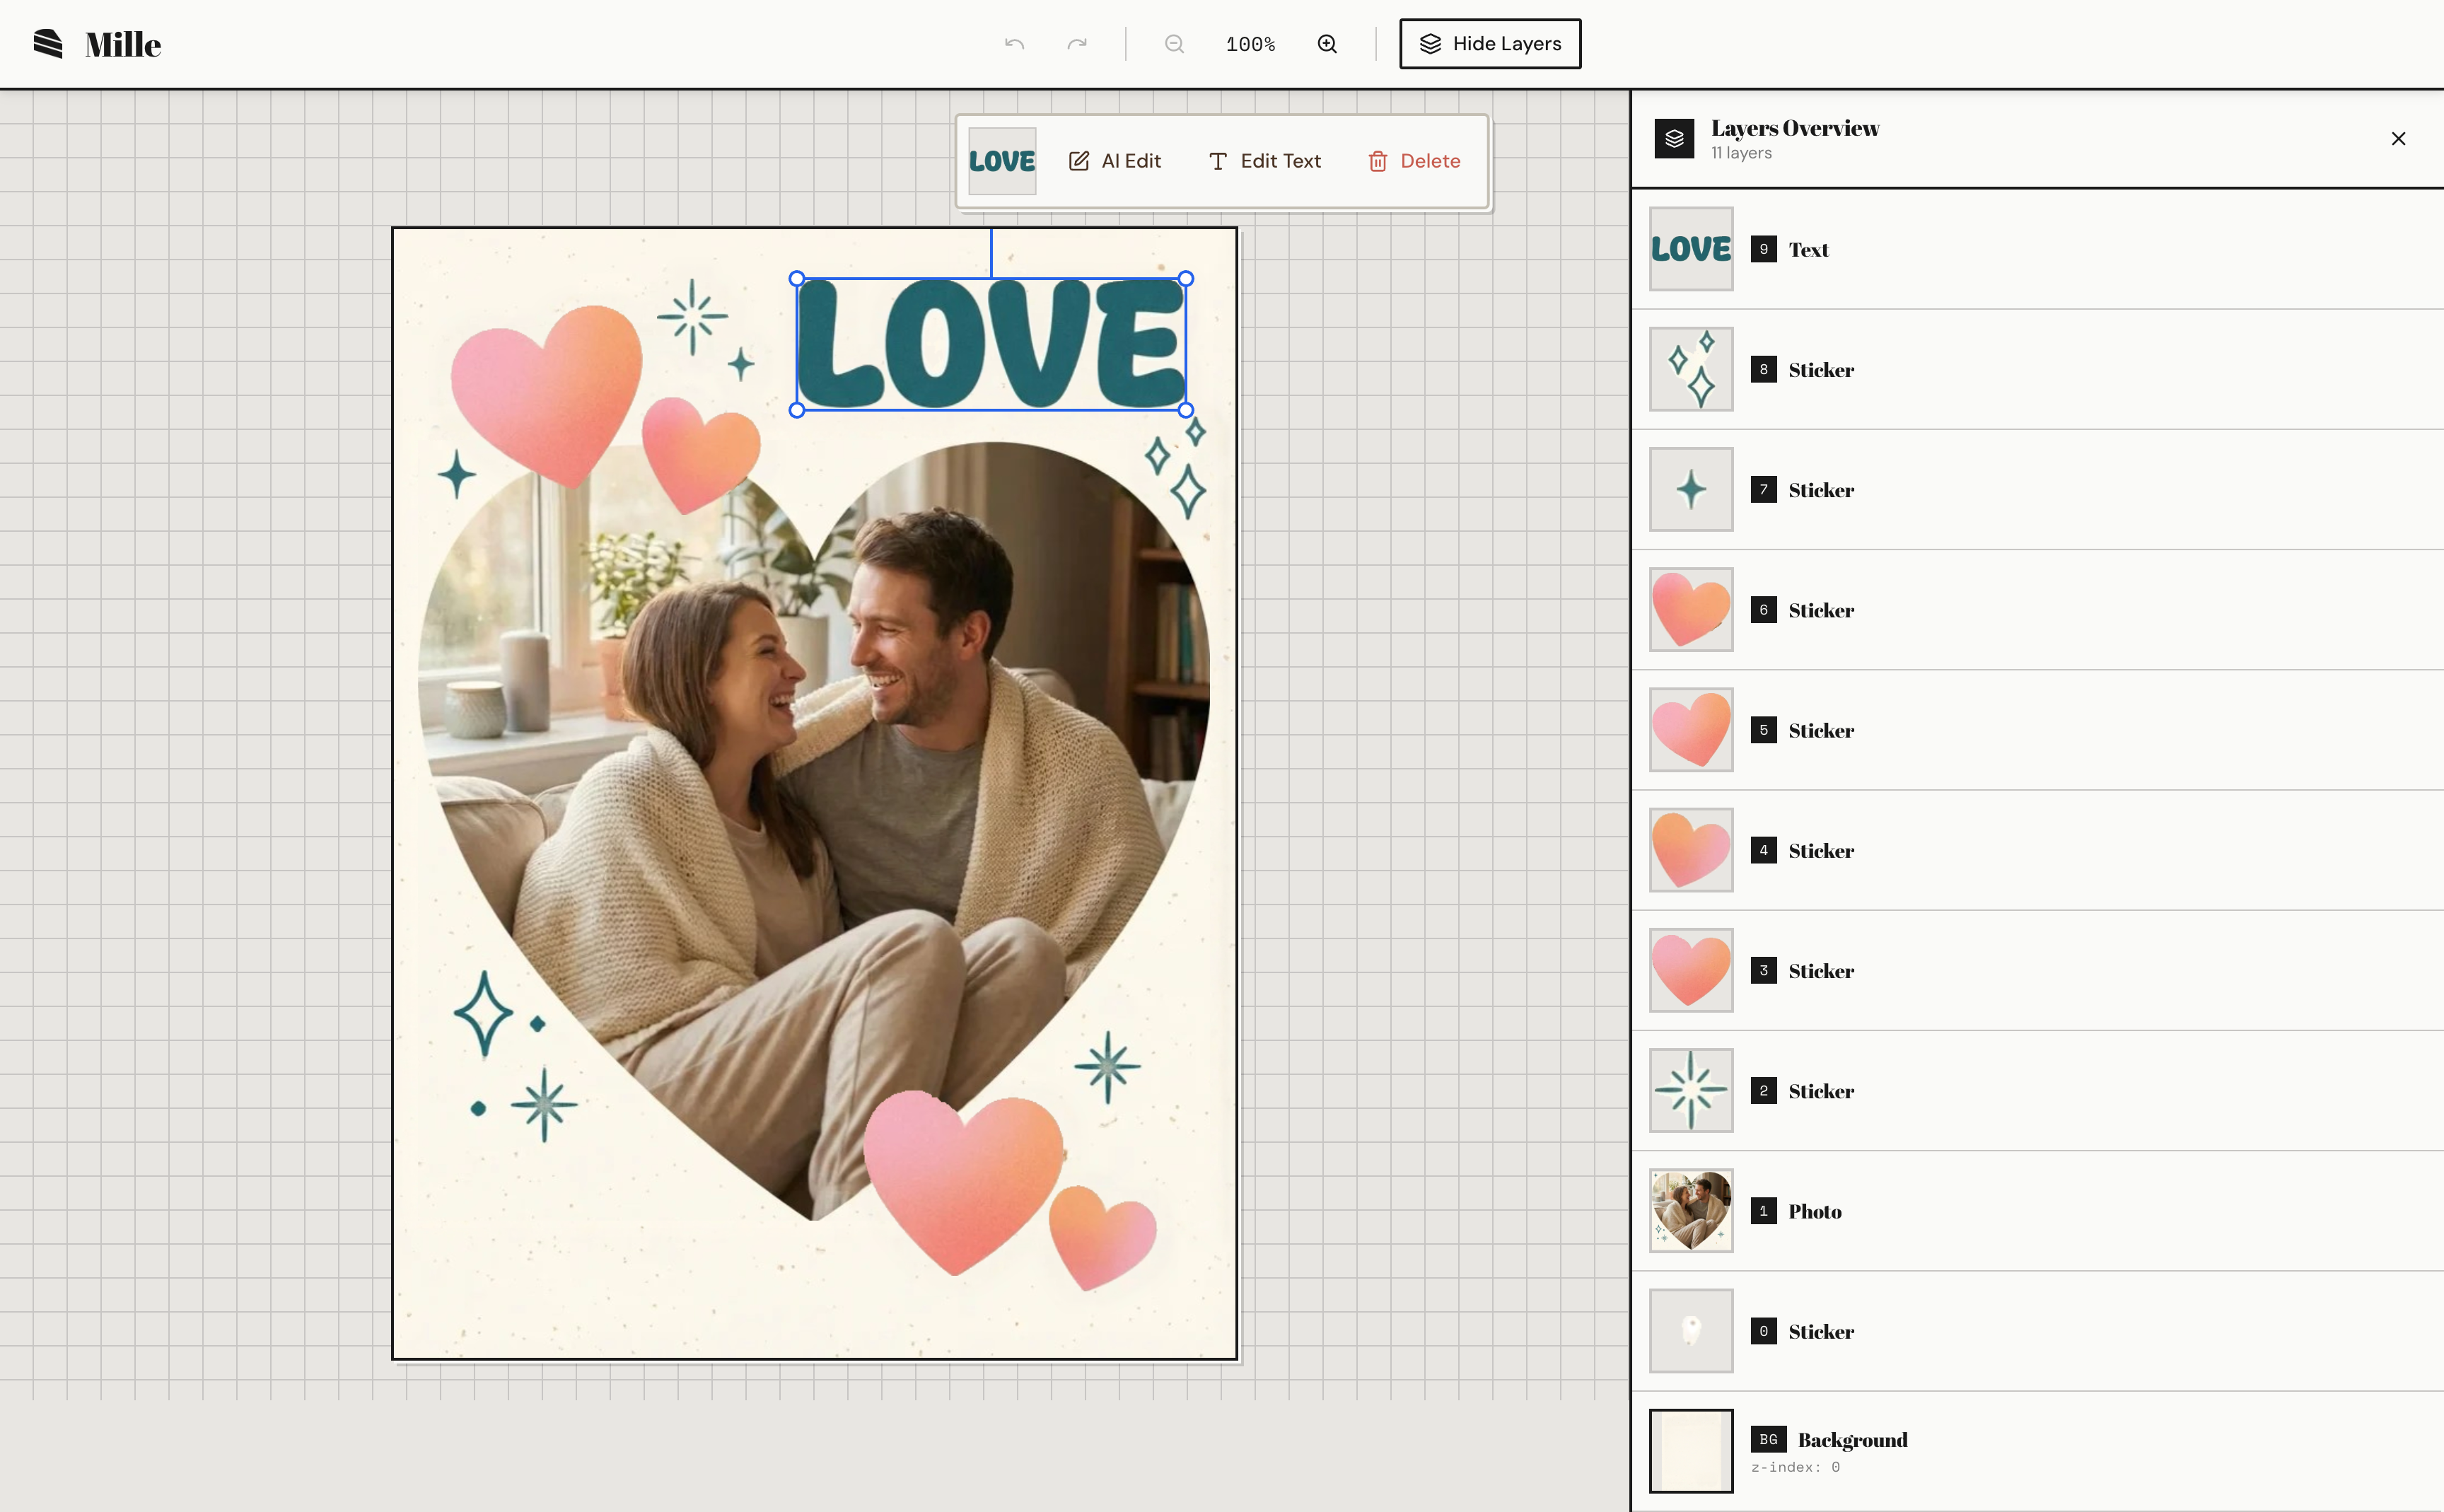The height and width of the screenshot is (1512, 2444).
Task: Click Edit Text in floating toolbar
Action: [x=1265, y=161]
